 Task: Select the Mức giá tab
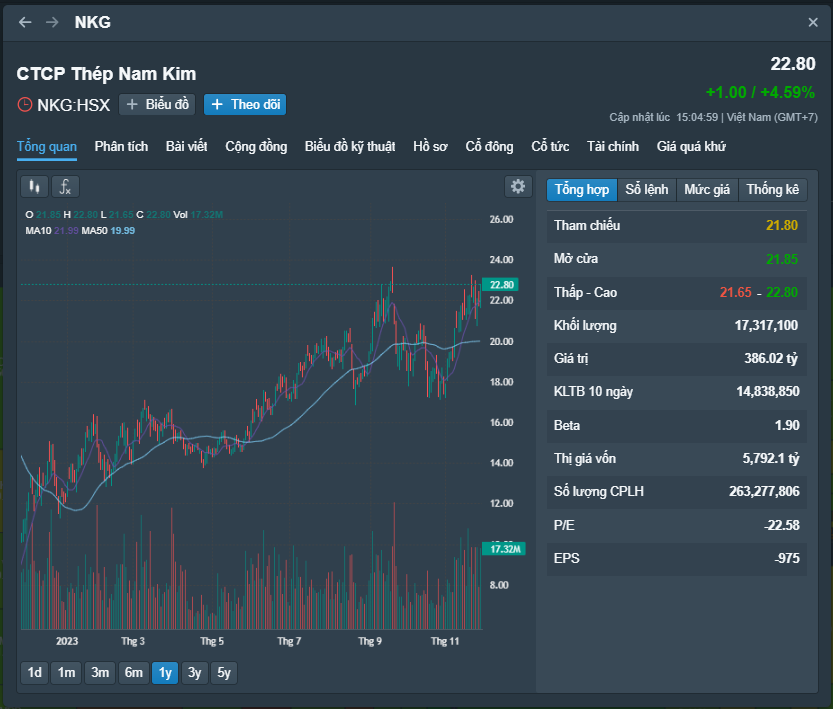tap(707, 190)
